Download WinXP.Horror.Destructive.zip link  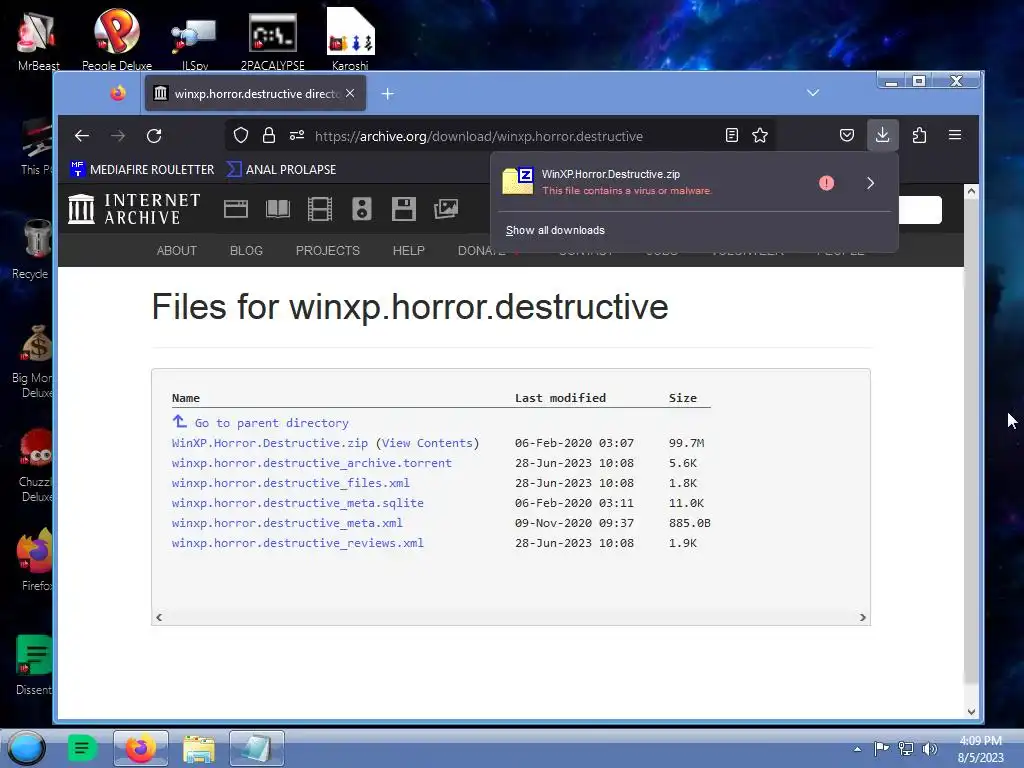click(270, 443)
